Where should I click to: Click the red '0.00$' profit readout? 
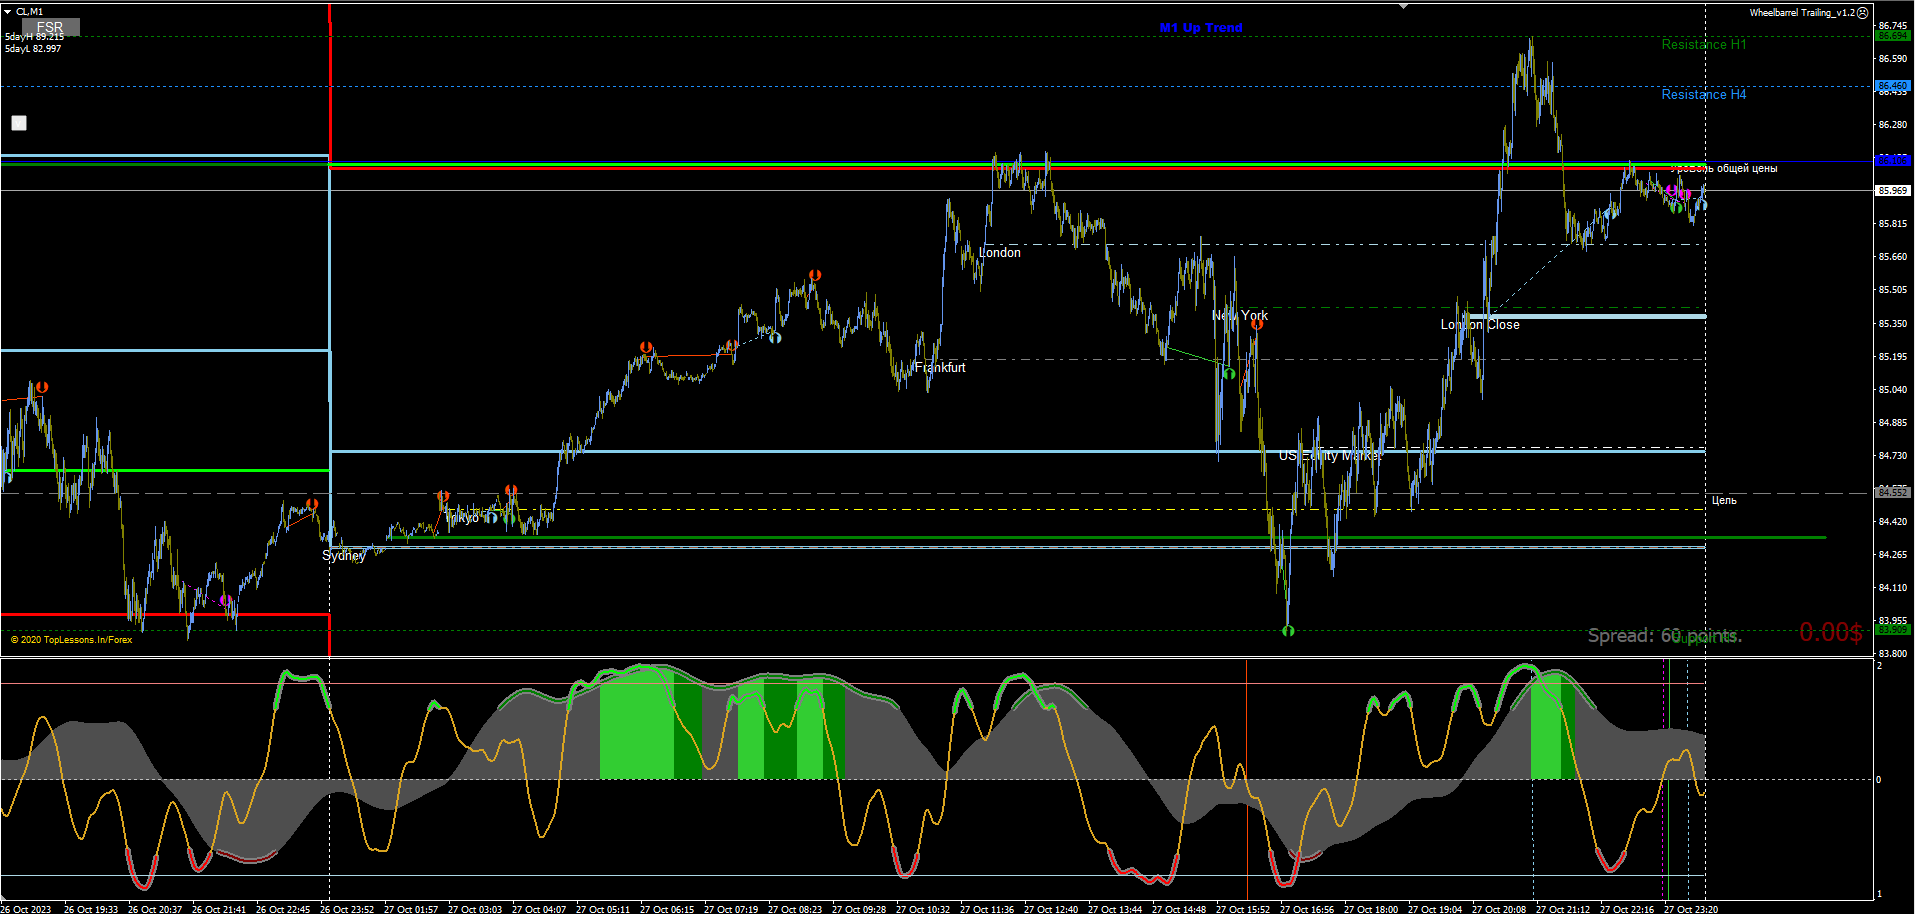tap(1831, 632)
